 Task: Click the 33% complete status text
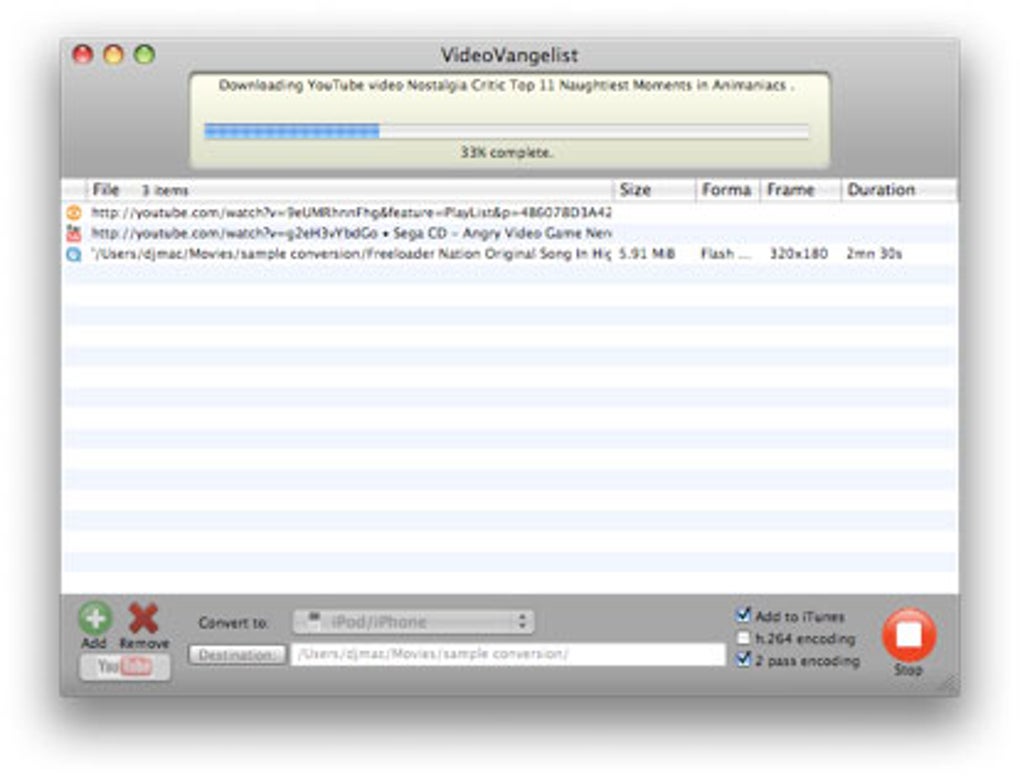click(x=507, y=153)
